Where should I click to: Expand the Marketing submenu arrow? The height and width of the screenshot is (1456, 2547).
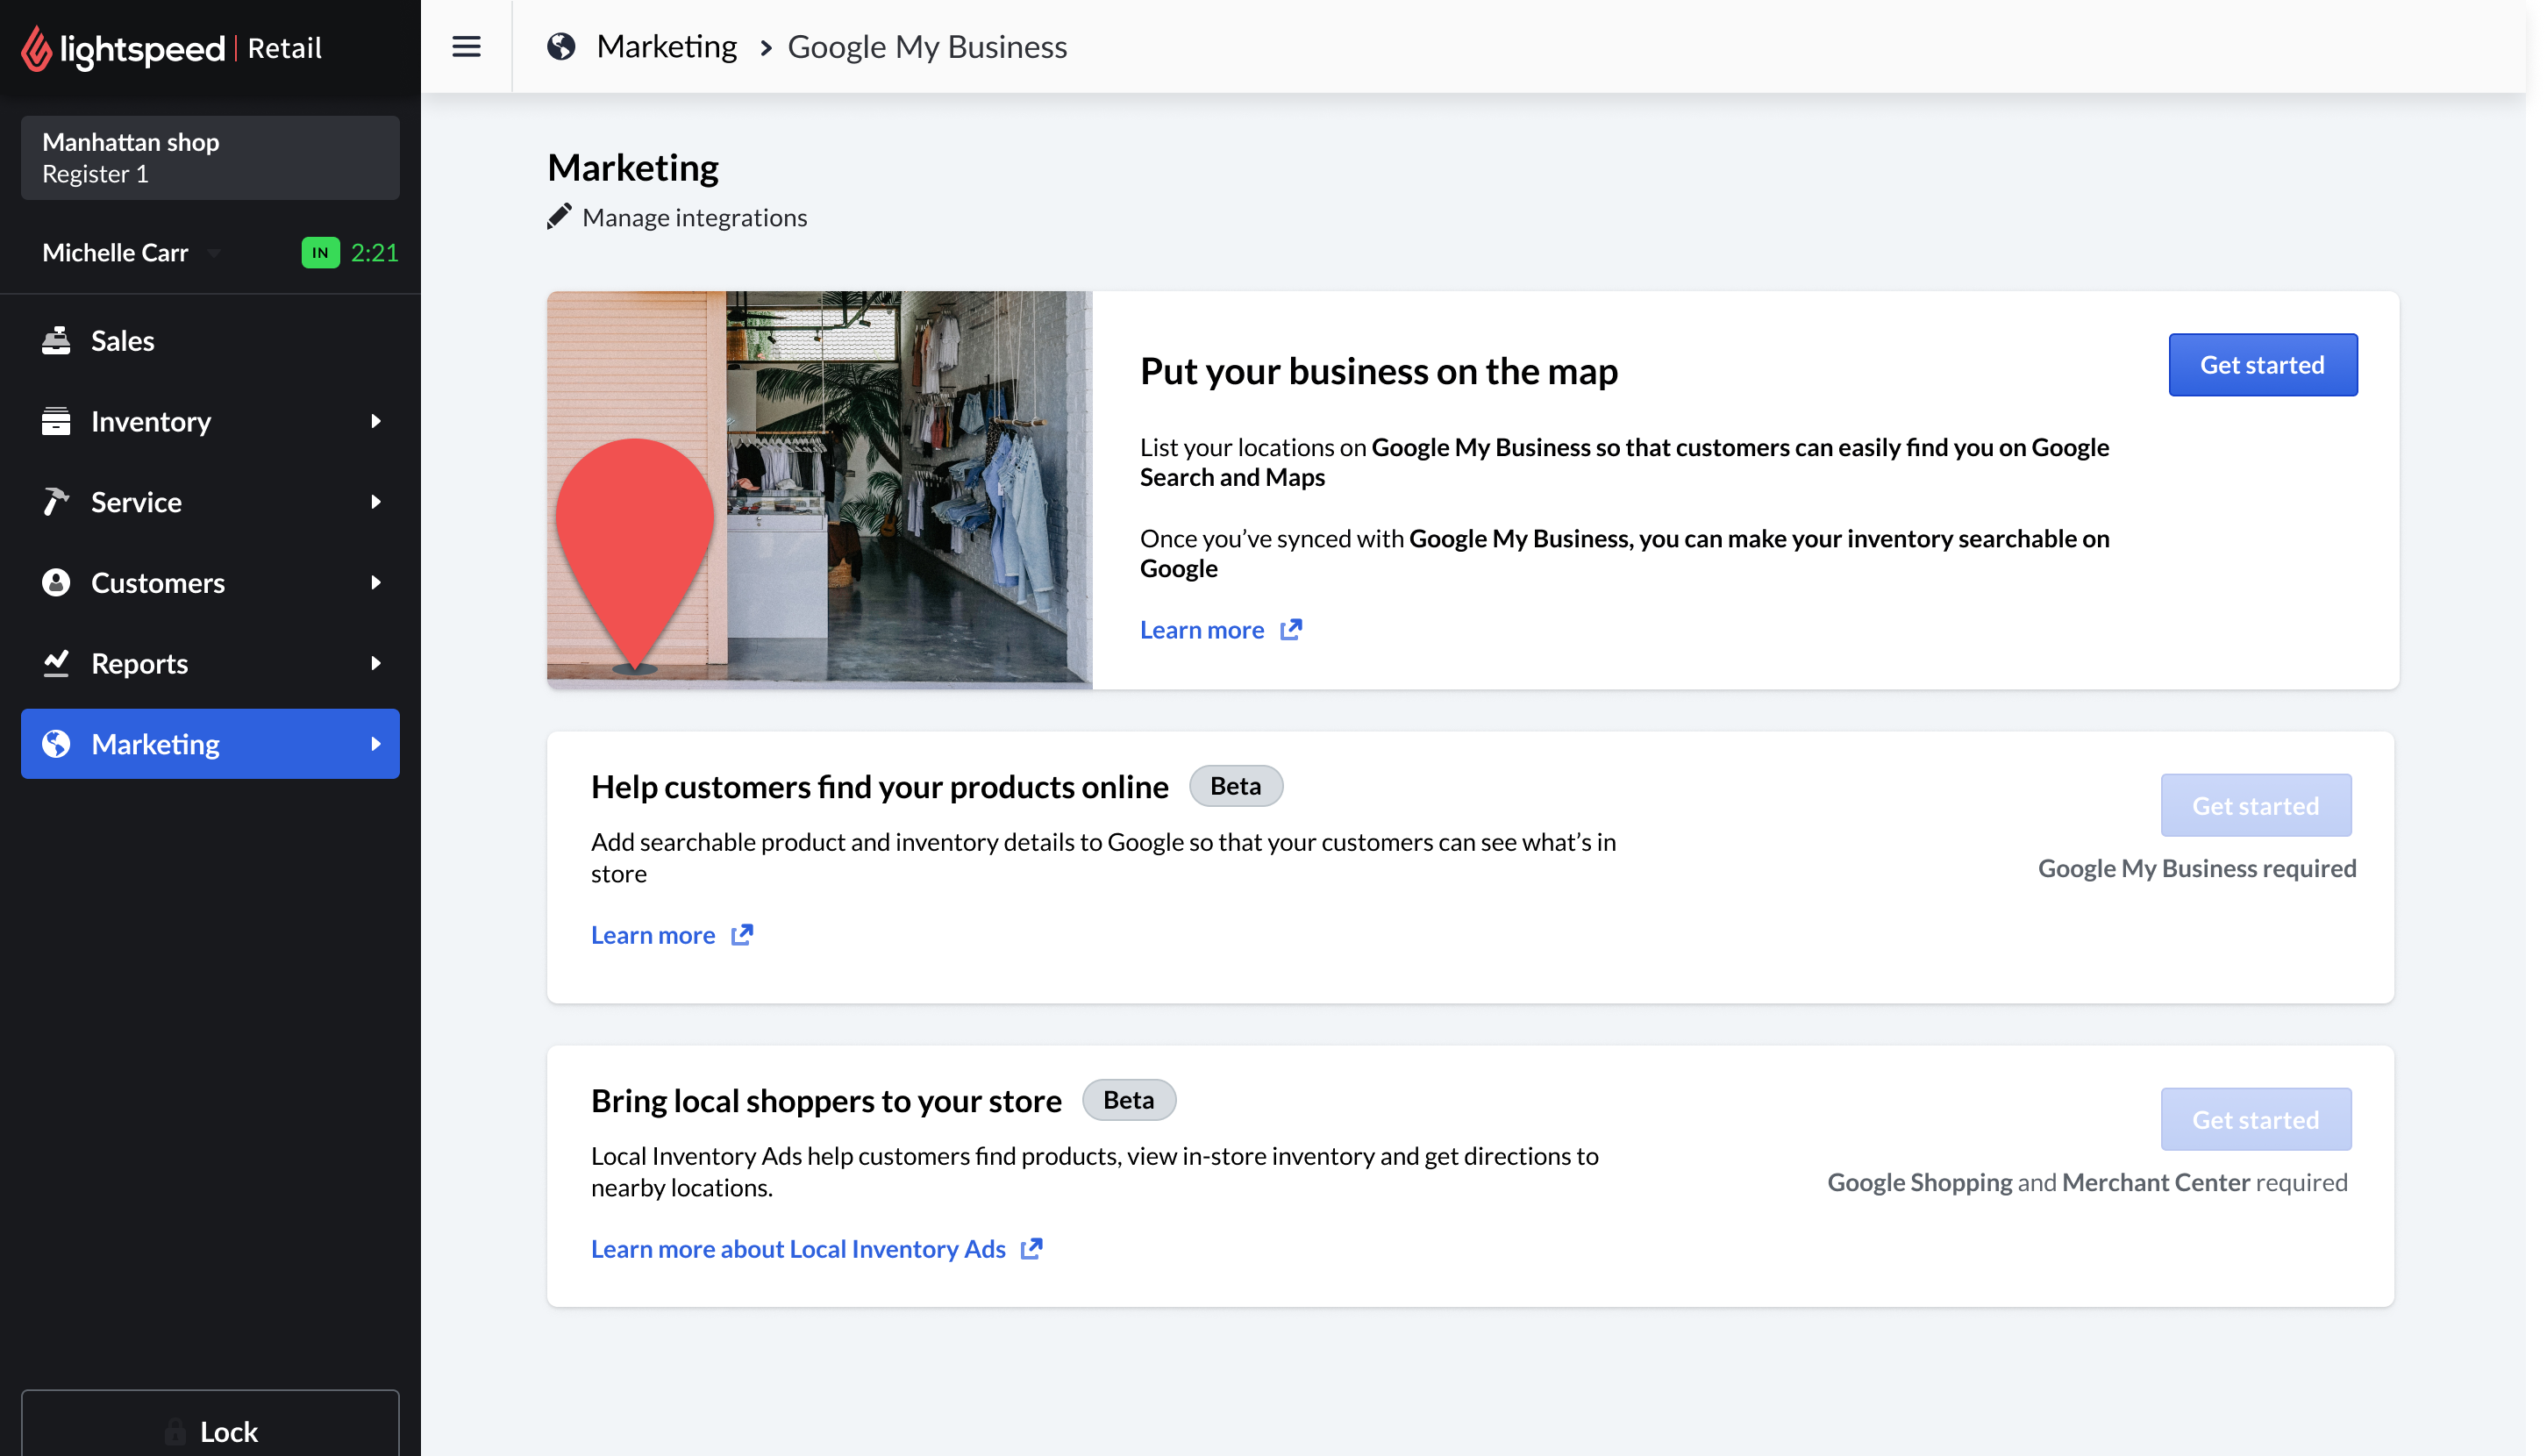pos(376,744)
